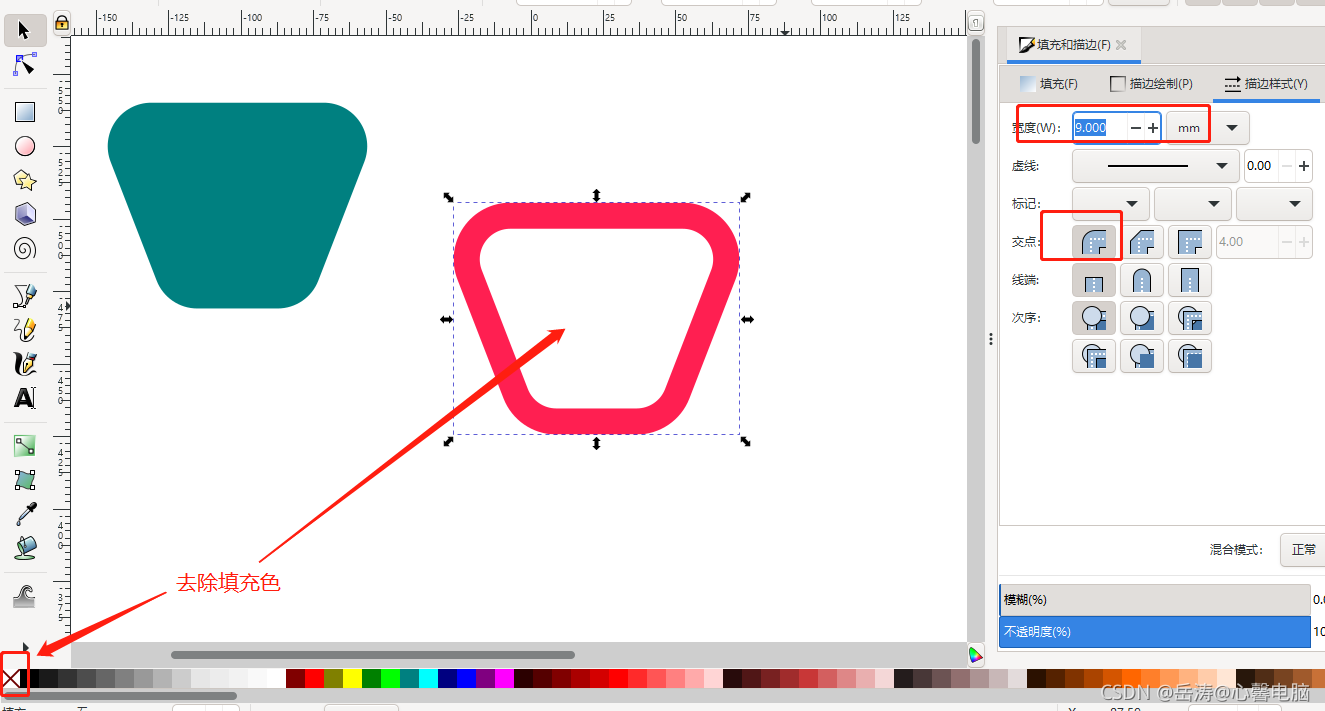Open the mm stroke width unit dropdown

point(1189,128)
